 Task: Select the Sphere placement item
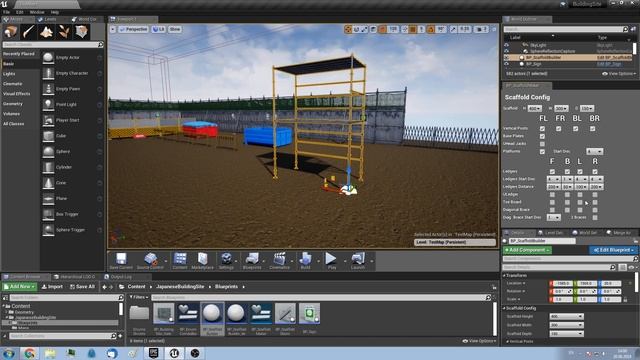[x=72, y=151]
